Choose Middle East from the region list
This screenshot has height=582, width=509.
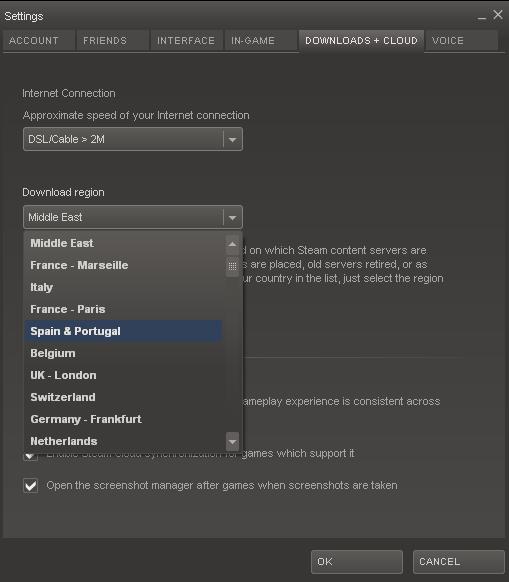[x=123, y=243]
